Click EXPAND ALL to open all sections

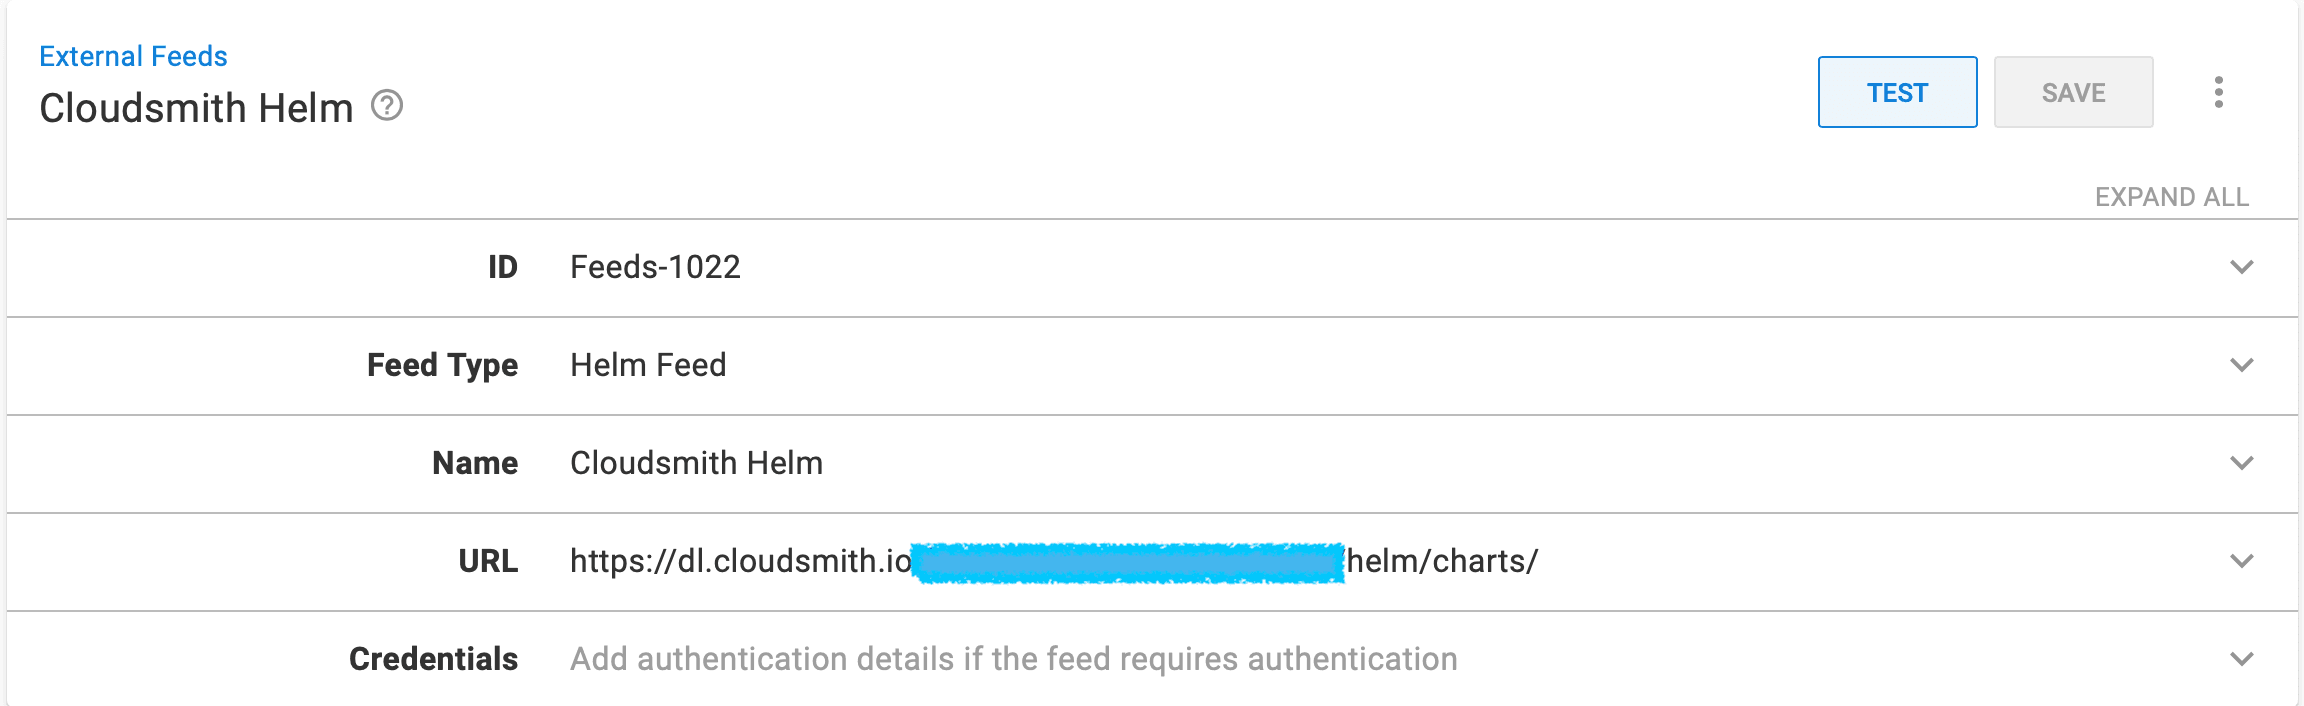(2172, 197)
